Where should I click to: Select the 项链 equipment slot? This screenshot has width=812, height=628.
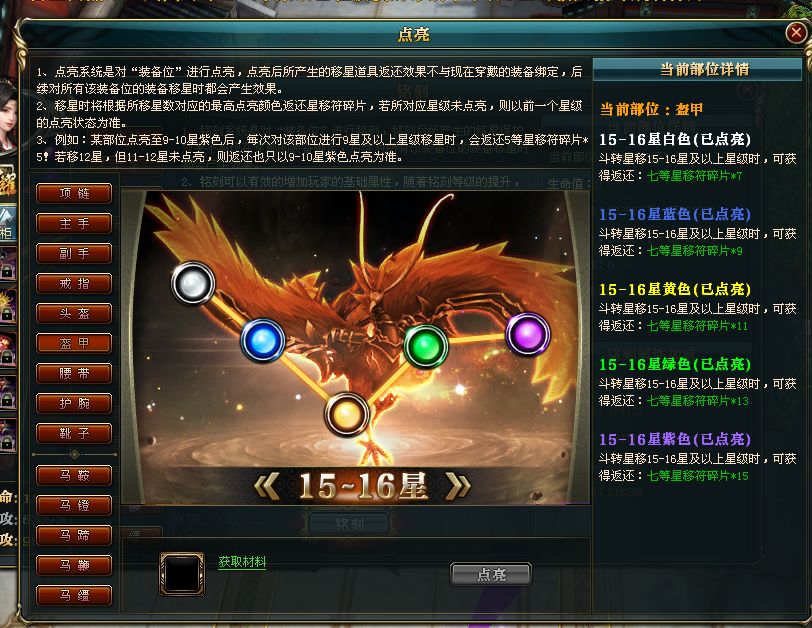tap(74, 194)
